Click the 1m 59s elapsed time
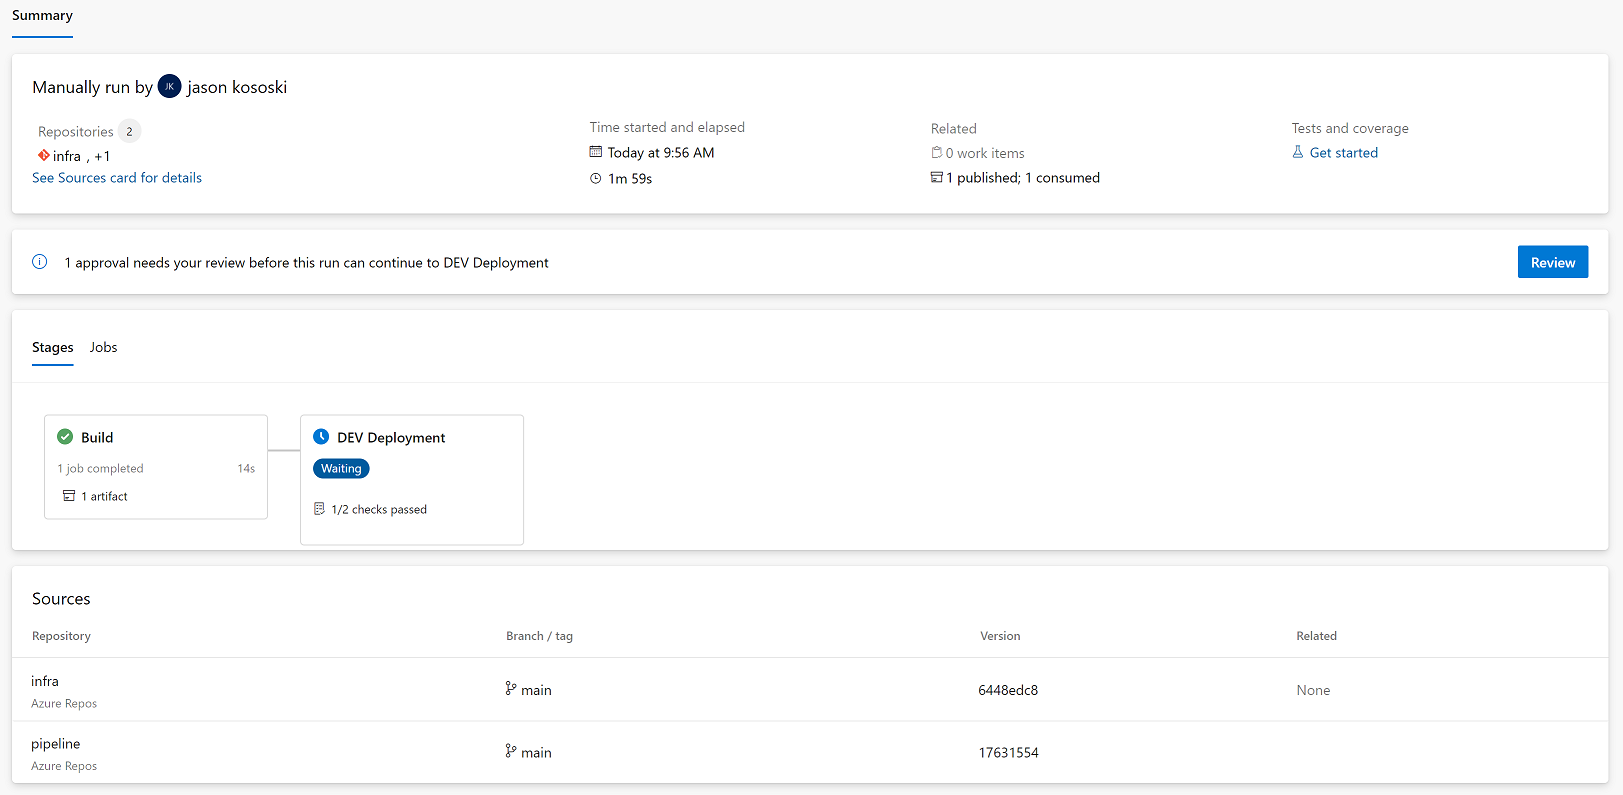The image size is (1623, 795). (630, 179)
